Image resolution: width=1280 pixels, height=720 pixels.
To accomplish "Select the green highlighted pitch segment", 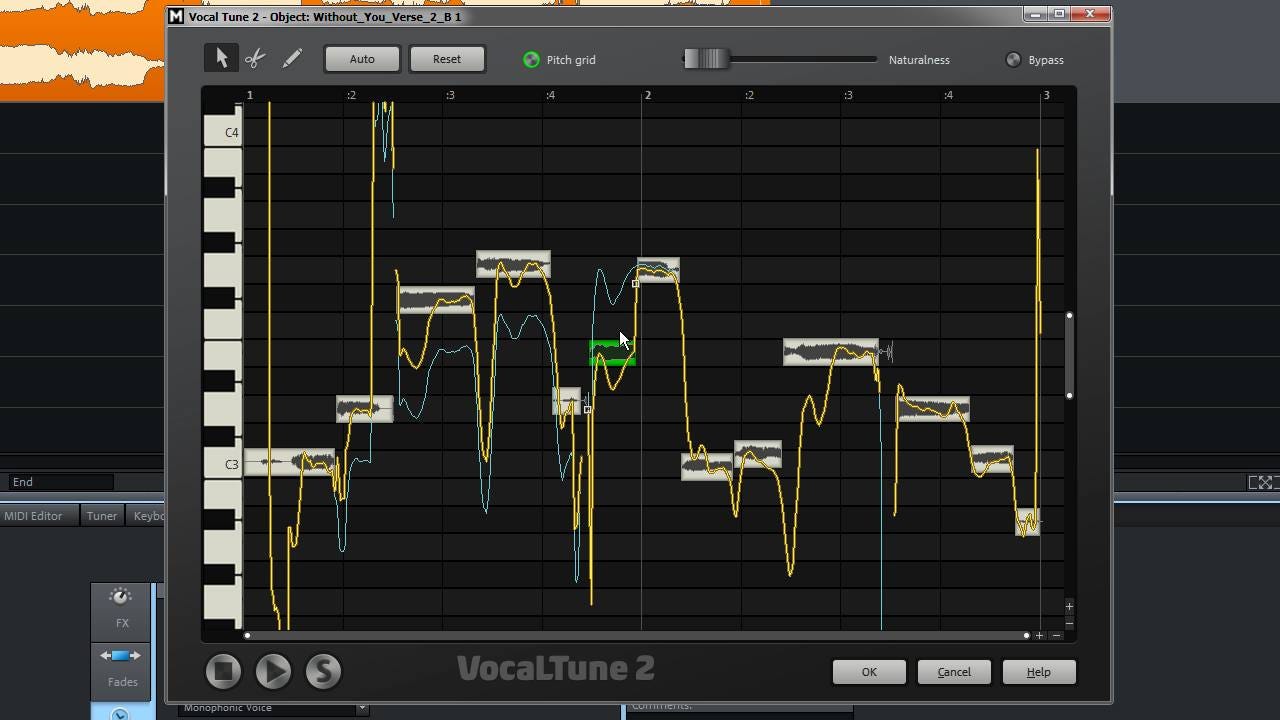I will 612,353.
